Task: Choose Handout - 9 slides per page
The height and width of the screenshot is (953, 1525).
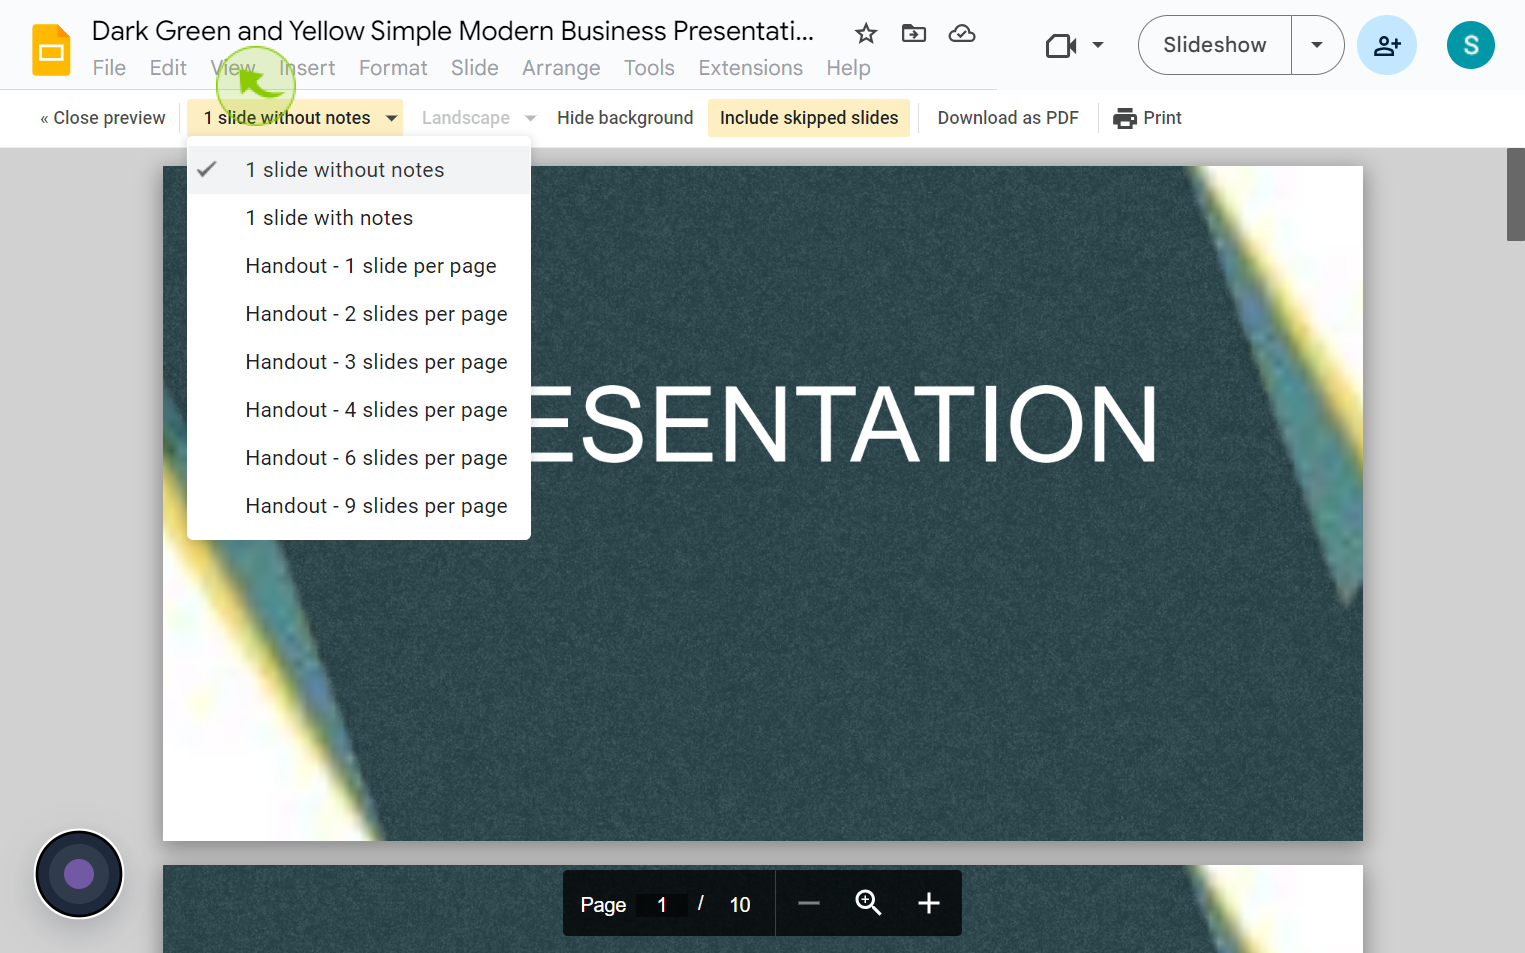Action: pos(359,506)
